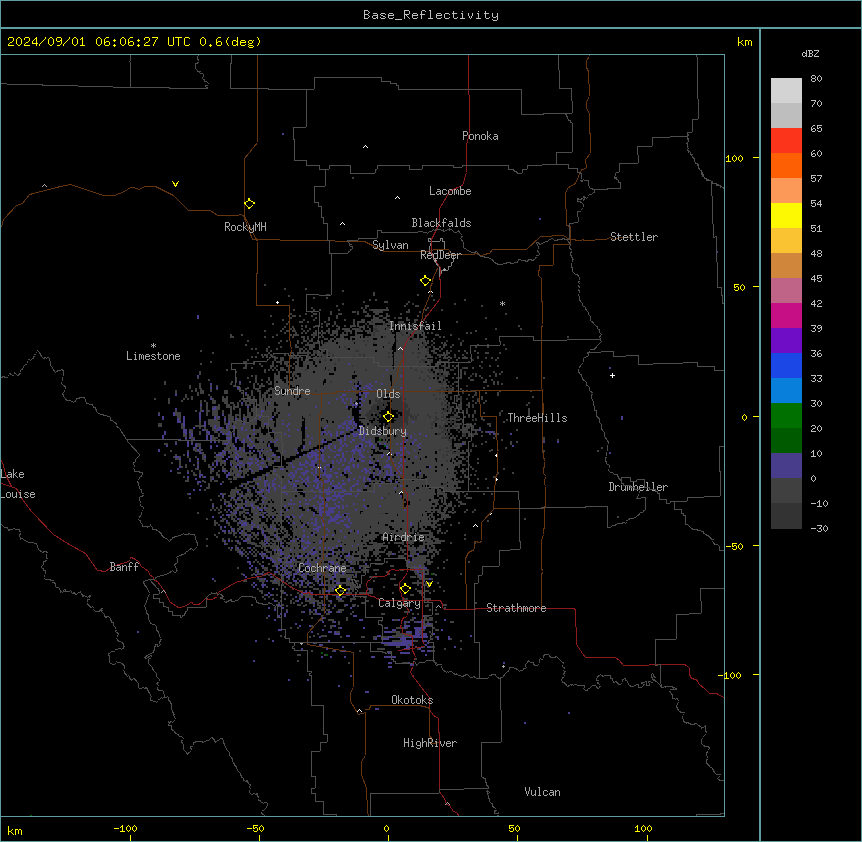The image size is (862, 842).
Task: Click the Olds label
Action: click(388, 394)
